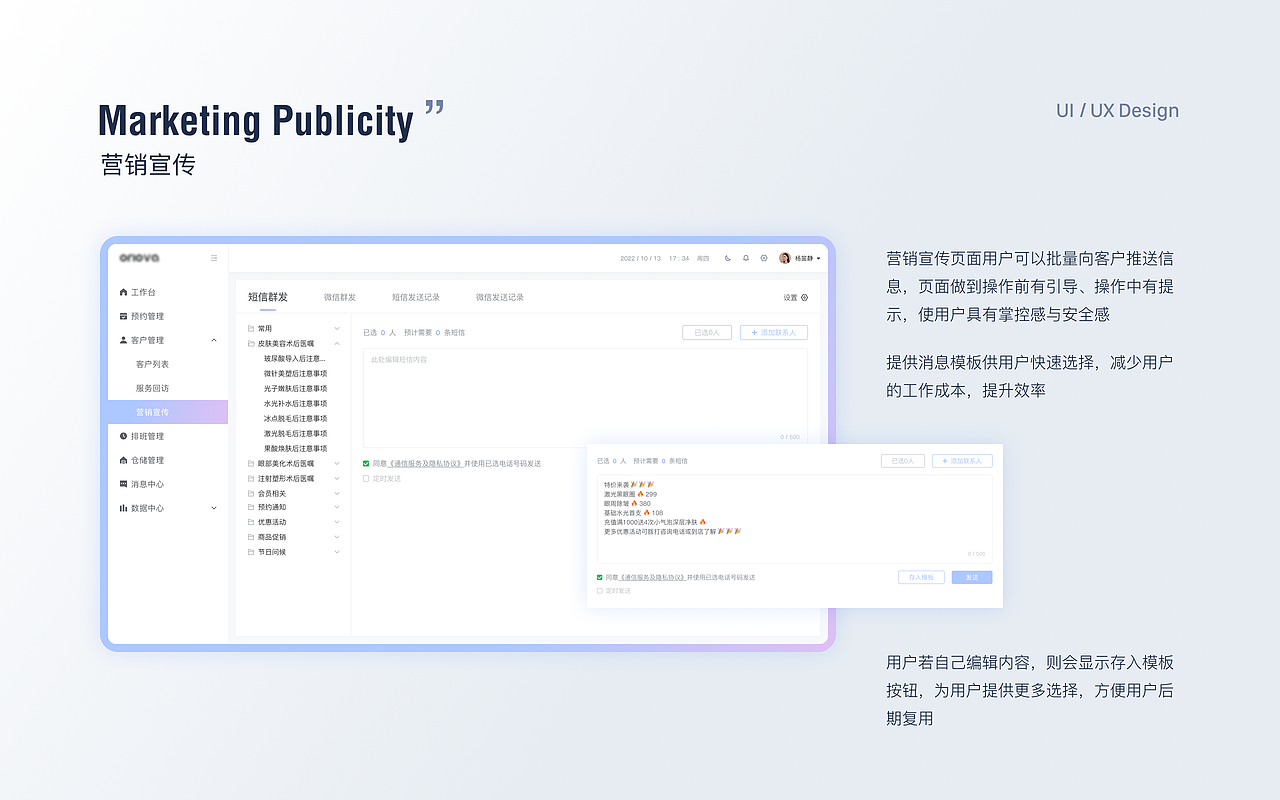Save message with the 存入模板 button
Viewport: 1280px width, 800px height.
[920, 577]
